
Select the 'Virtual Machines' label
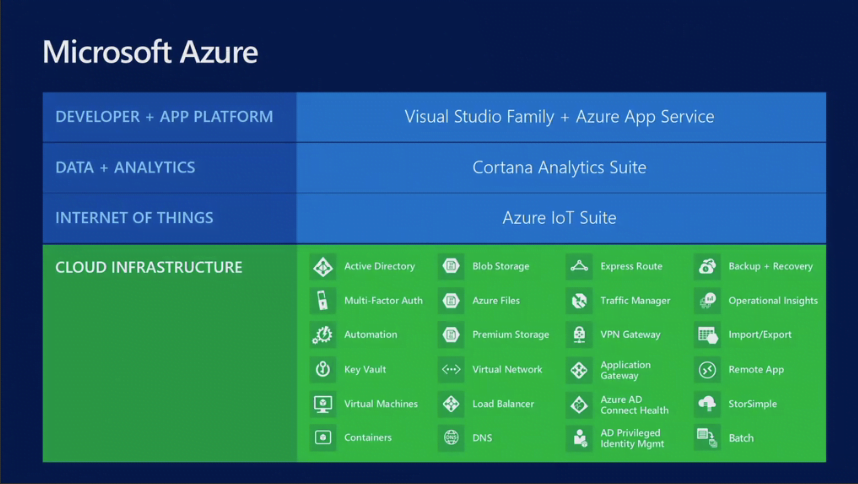coord(381,404)
